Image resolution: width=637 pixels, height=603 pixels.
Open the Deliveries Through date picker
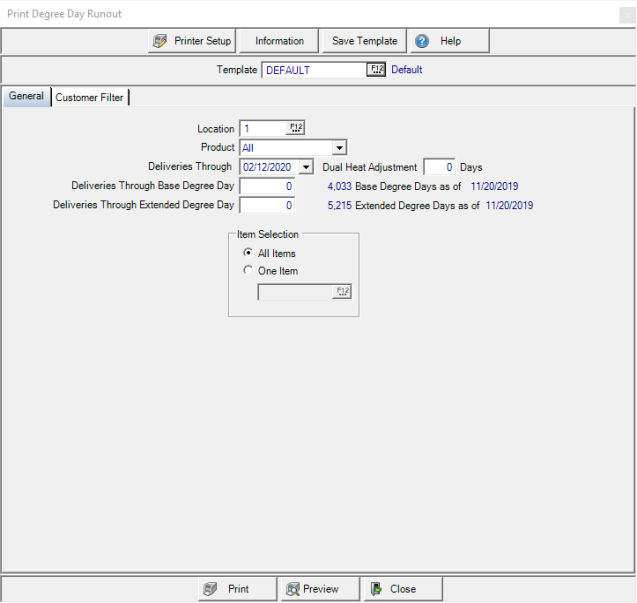pyautogui.click(x=306, y=167)
